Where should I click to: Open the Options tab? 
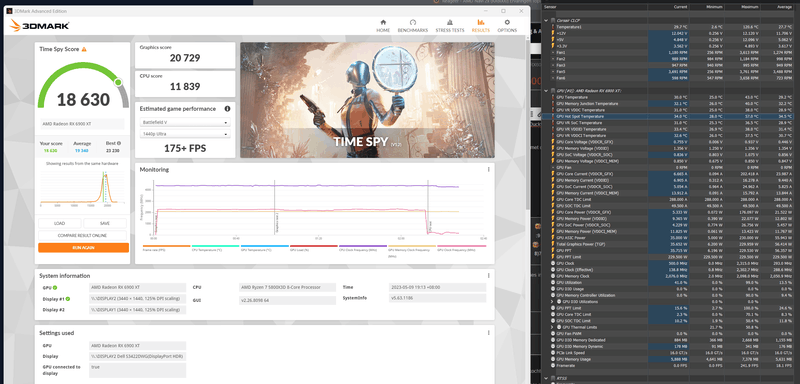tap(507, 26)
